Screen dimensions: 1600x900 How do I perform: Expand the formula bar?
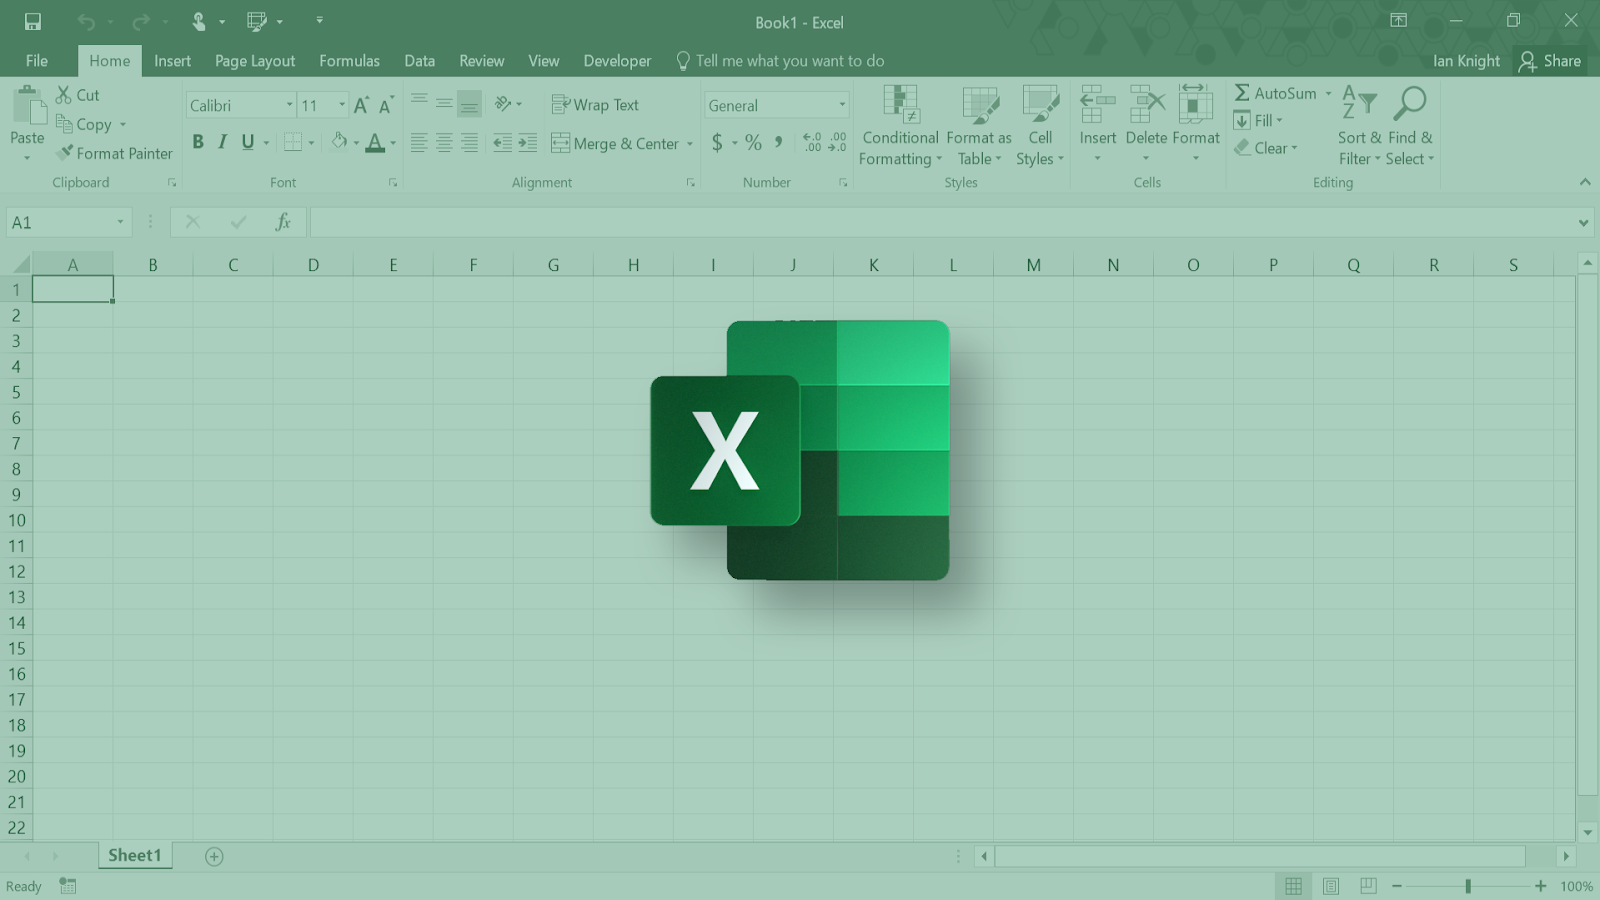(x=1583, y=222)
